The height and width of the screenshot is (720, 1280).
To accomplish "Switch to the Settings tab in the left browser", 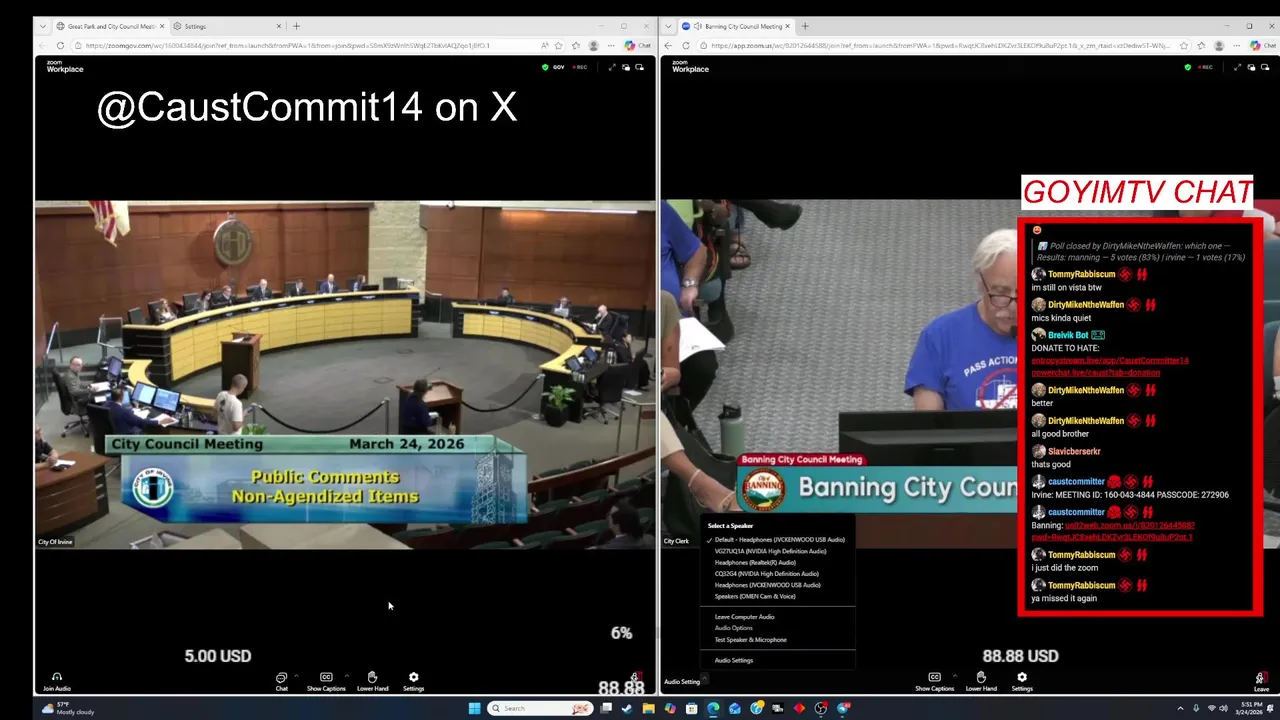I will coord(226,26).
